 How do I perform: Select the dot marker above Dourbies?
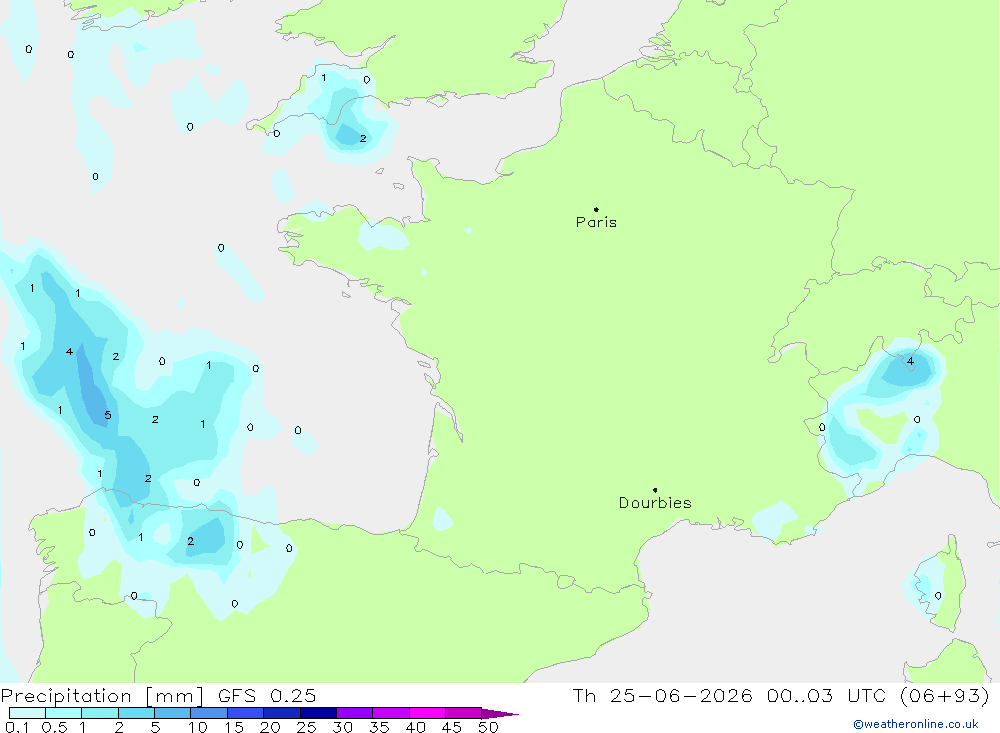[x=655, y=490]
